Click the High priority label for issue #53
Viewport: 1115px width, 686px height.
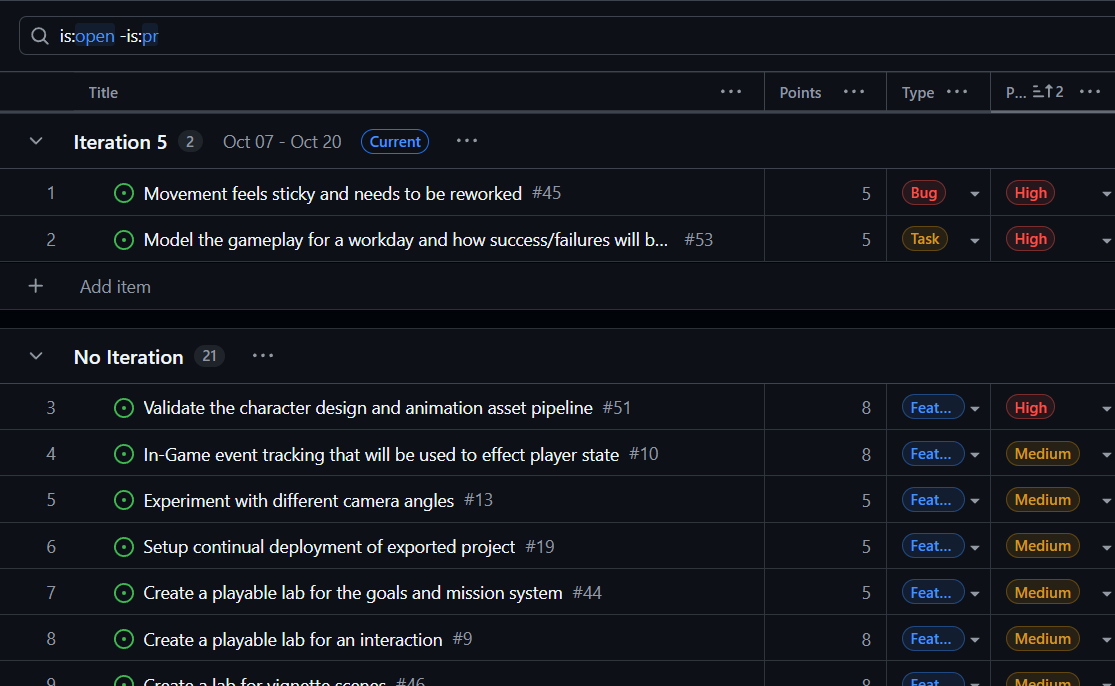click(x=1030, y=239)
